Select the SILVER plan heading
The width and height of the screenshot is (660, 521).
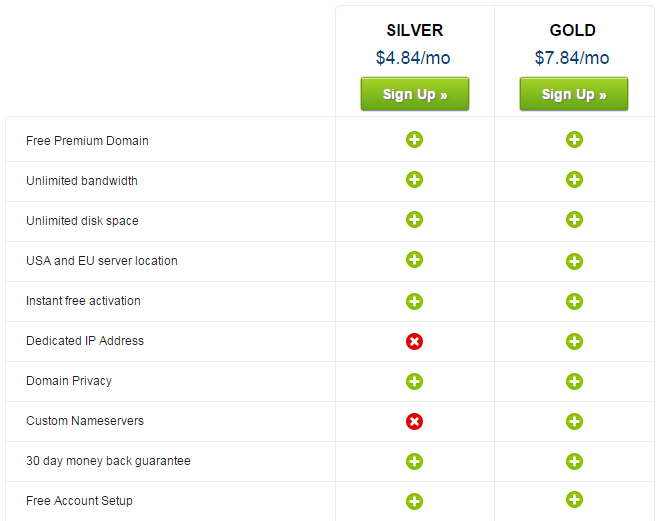(x=414, y=30)
